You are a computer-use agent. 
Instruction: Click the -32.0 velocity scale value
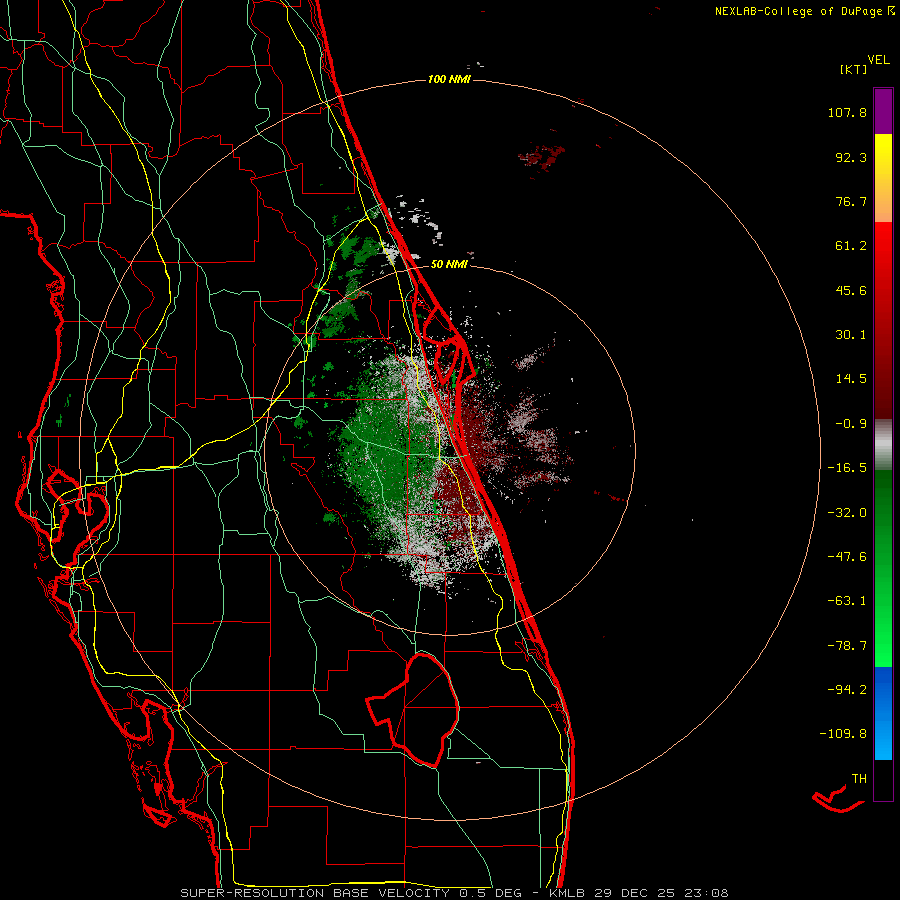(x=847, y=513)
